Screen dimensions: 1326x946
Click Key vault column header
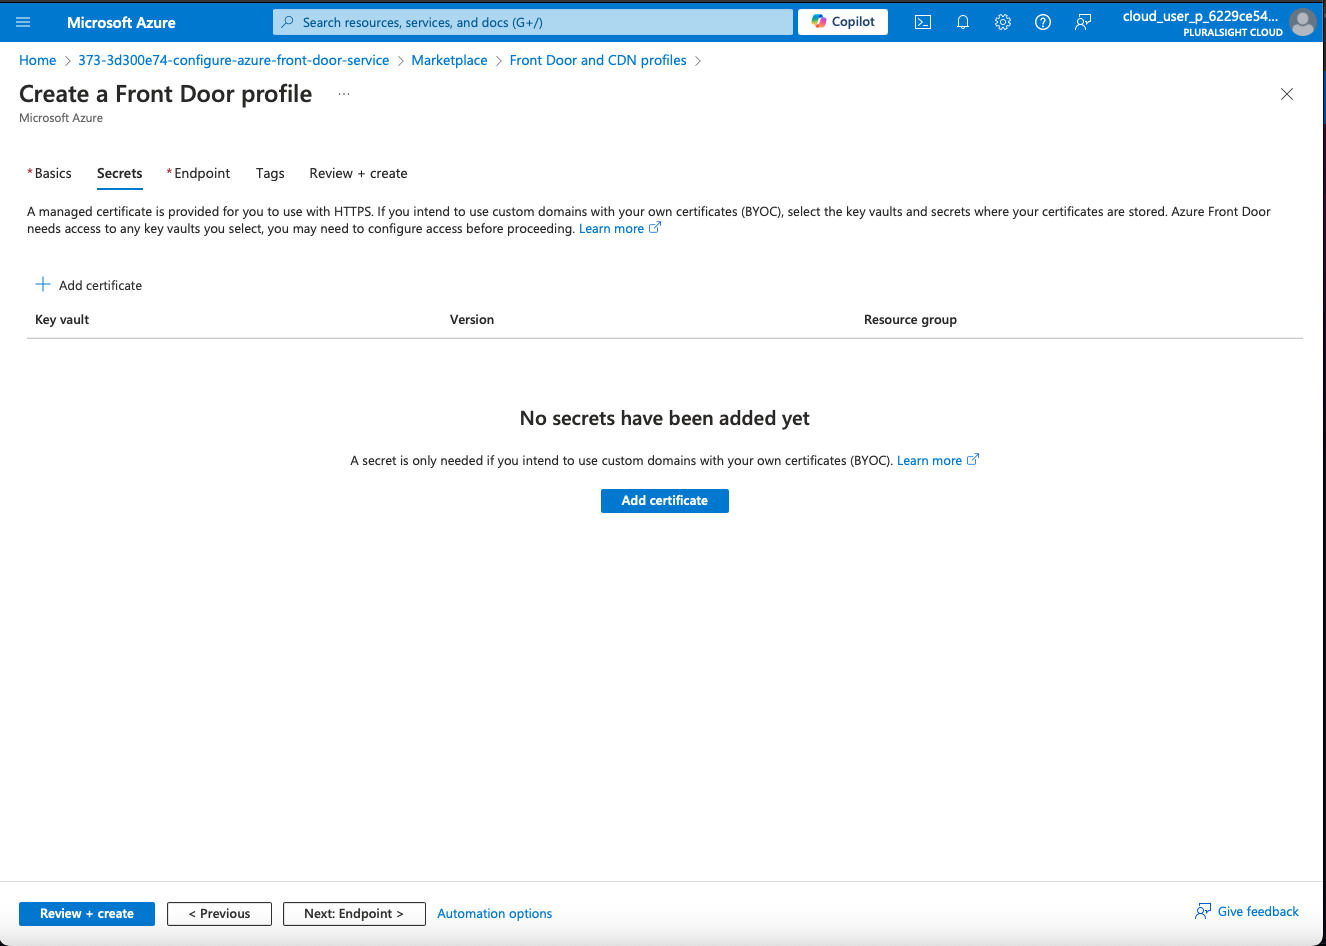pyautogui.click(x=62, y=320)
